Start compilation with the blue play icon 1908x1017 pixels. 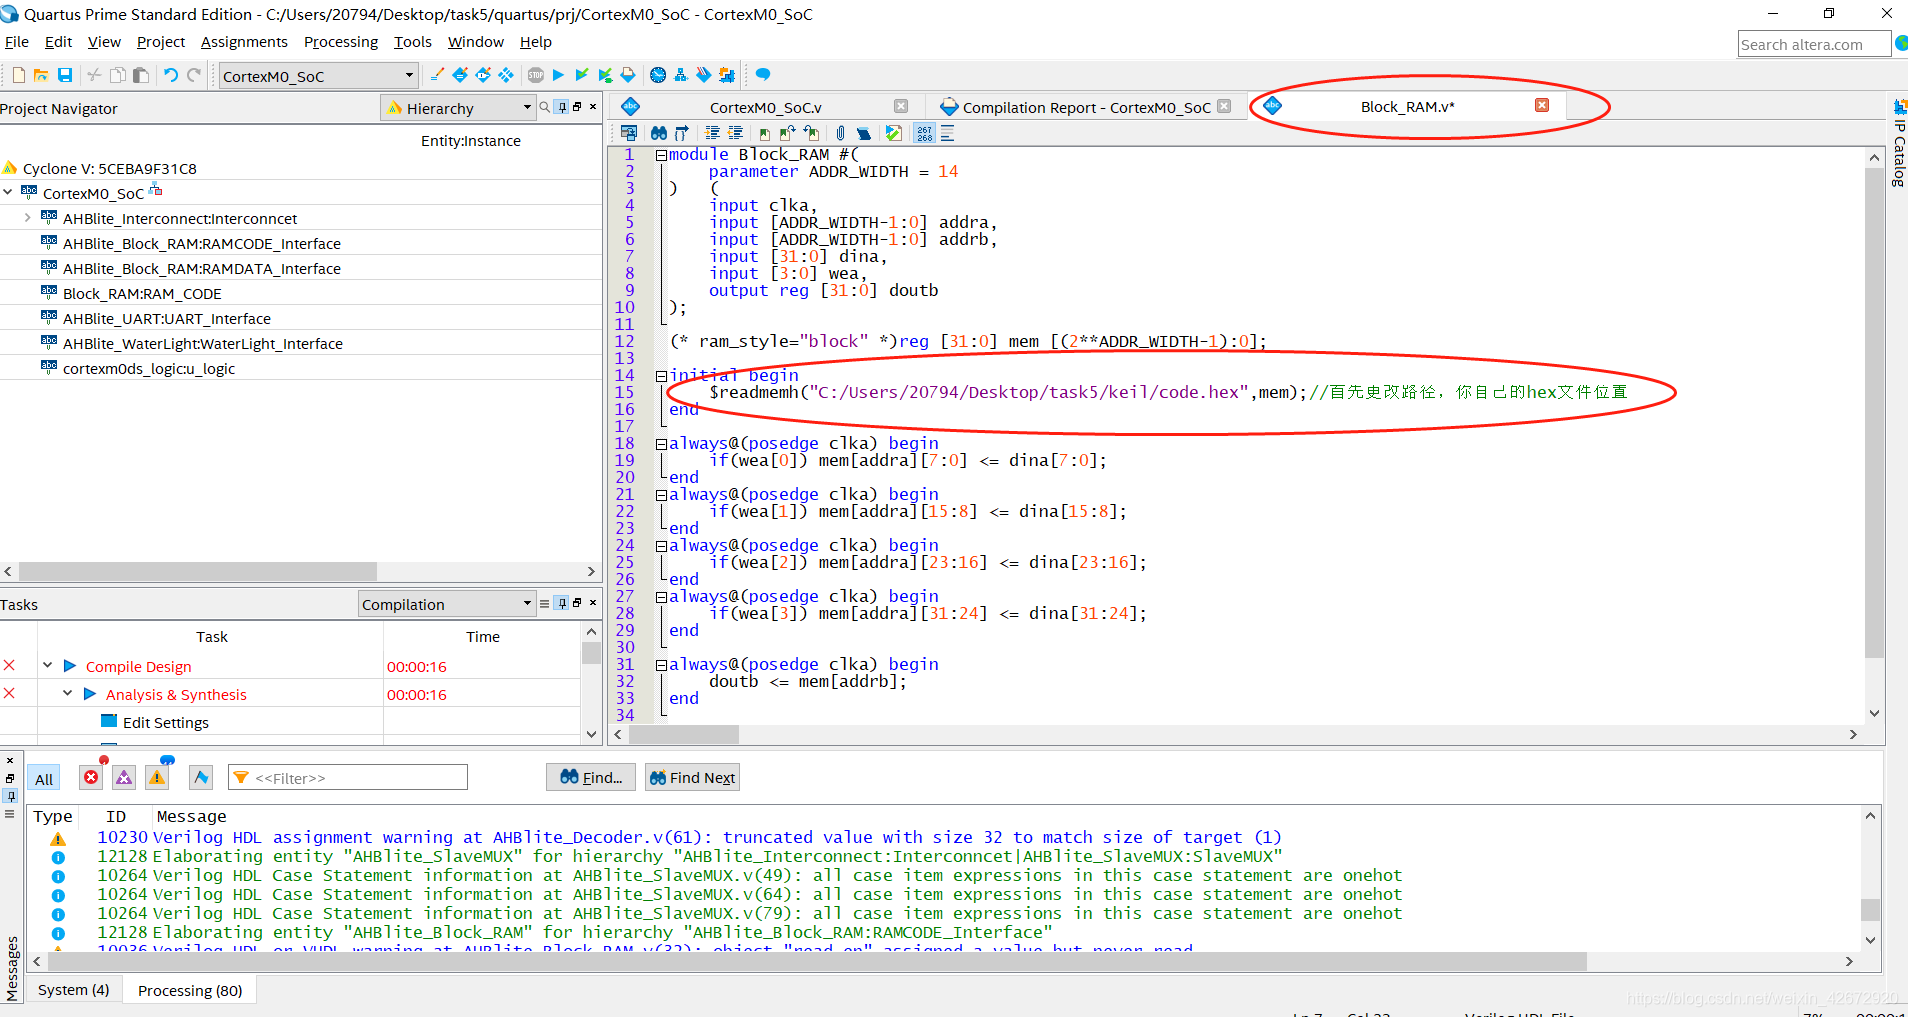[558, 75]
